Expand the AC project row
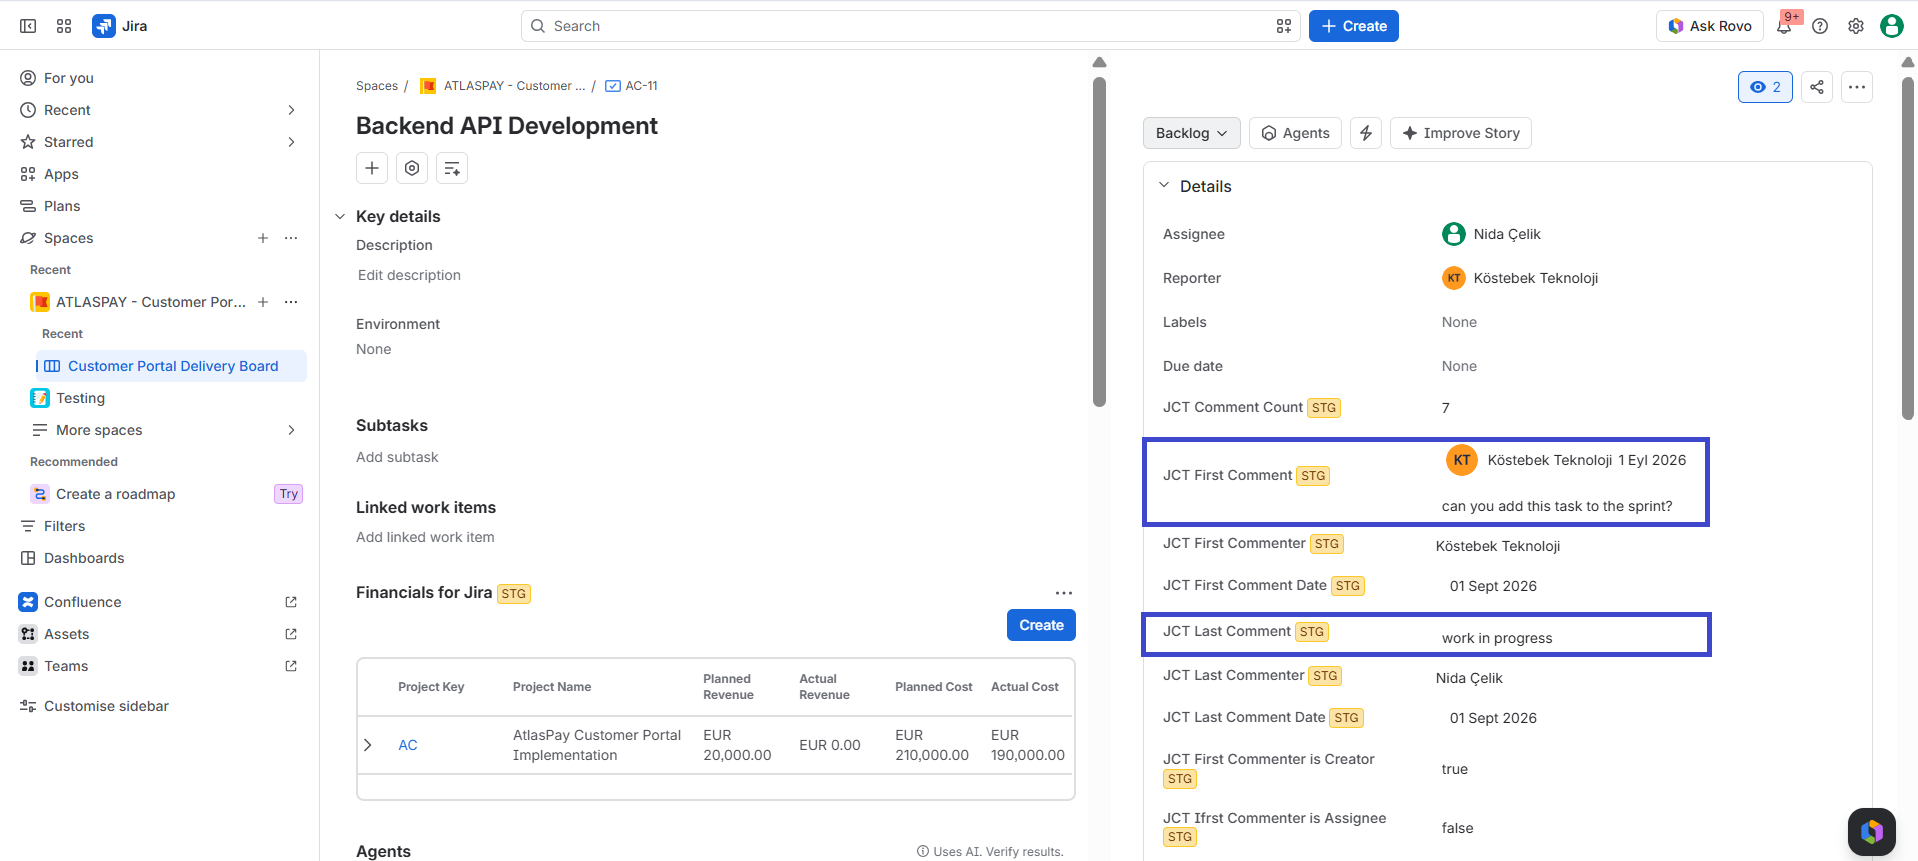Screen dimensions: 1918x861 [x=368, y=745]
